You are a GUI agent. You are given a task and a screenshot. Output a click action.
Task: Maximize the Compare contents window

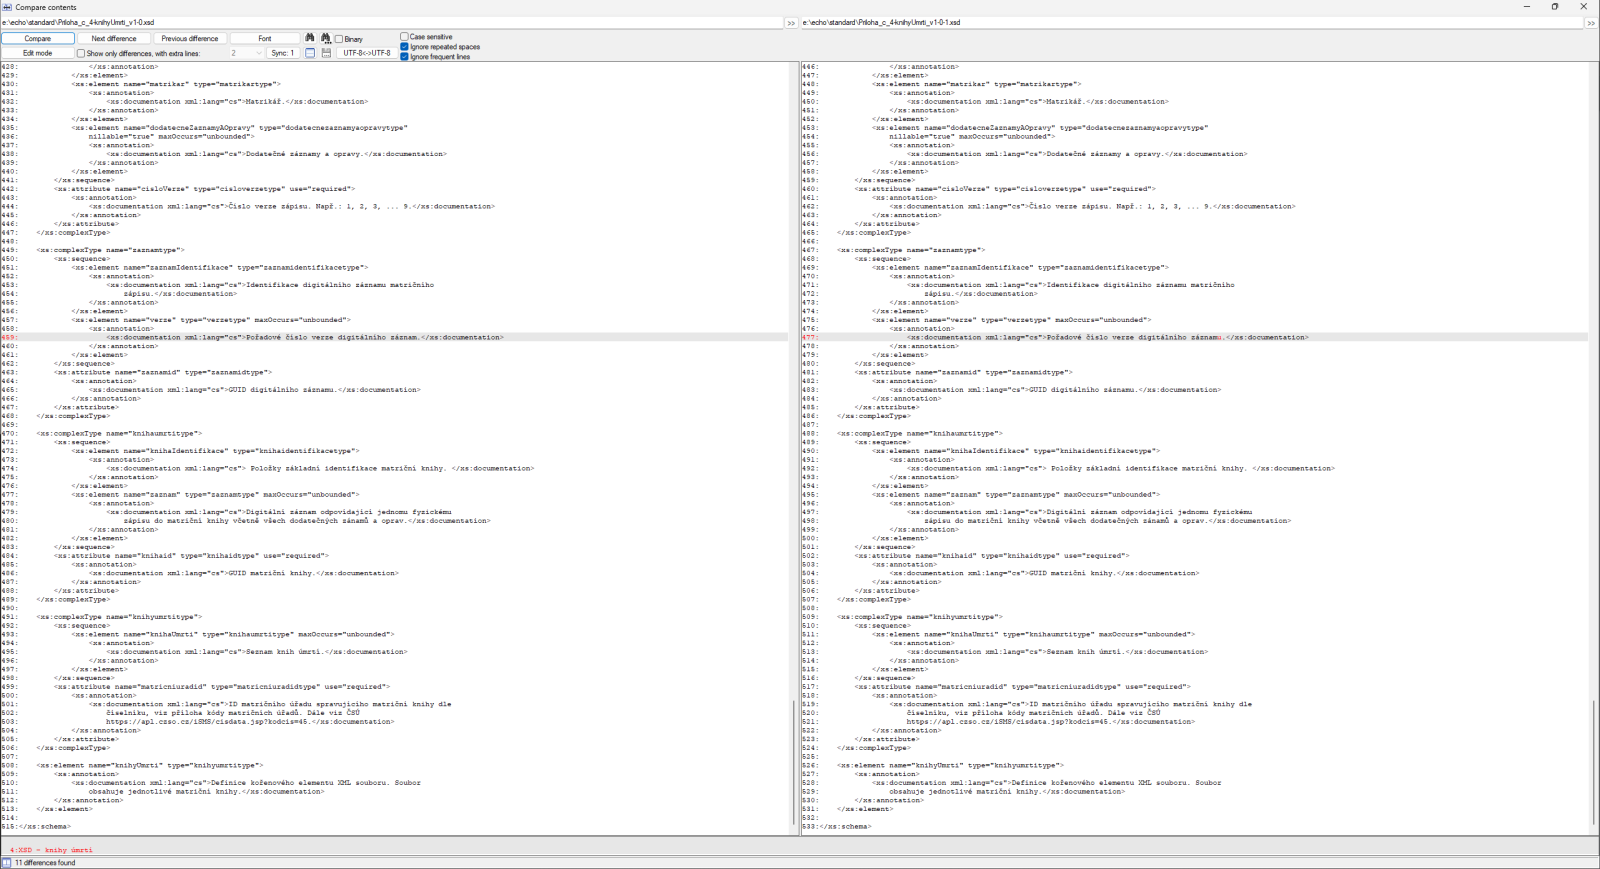click(1555, 6)
